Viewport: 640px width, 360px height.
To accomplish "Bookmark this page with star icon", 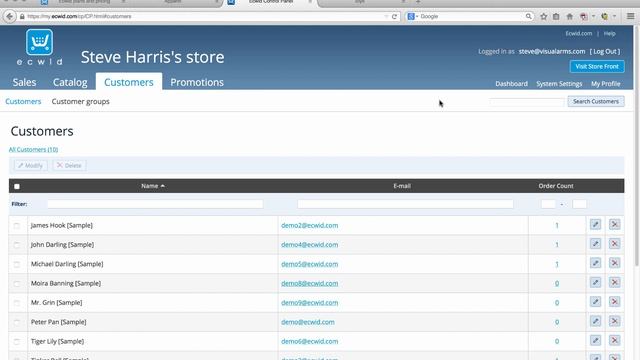I will pos(544,16).
